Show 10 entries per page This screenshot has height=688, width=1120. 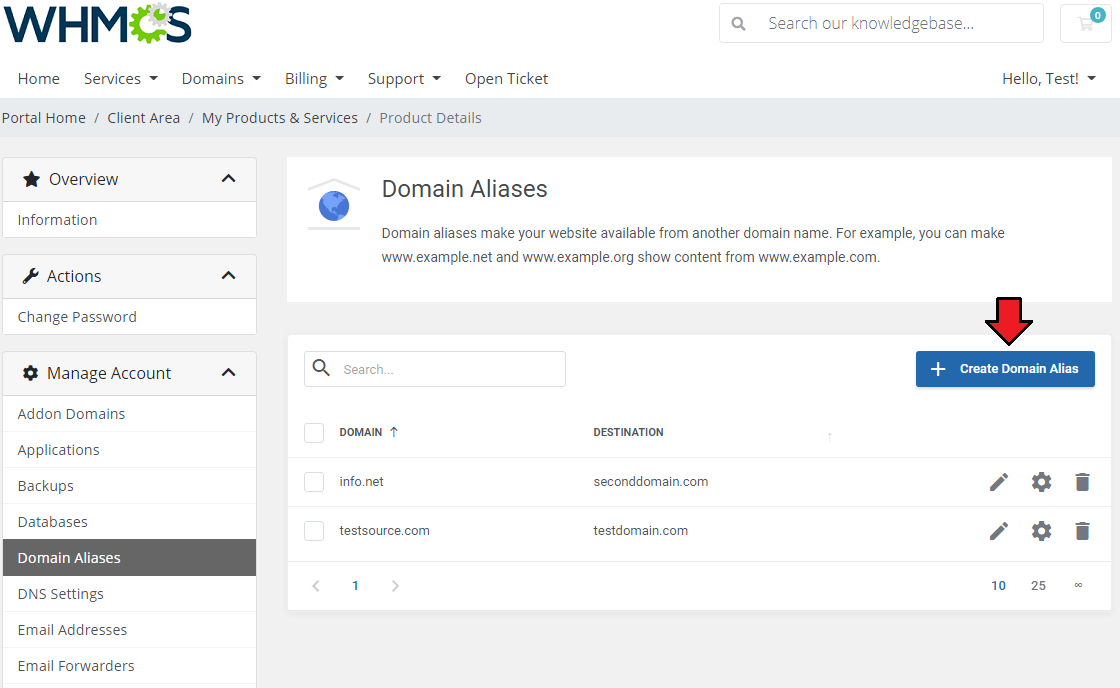click(x=998, y=586)
